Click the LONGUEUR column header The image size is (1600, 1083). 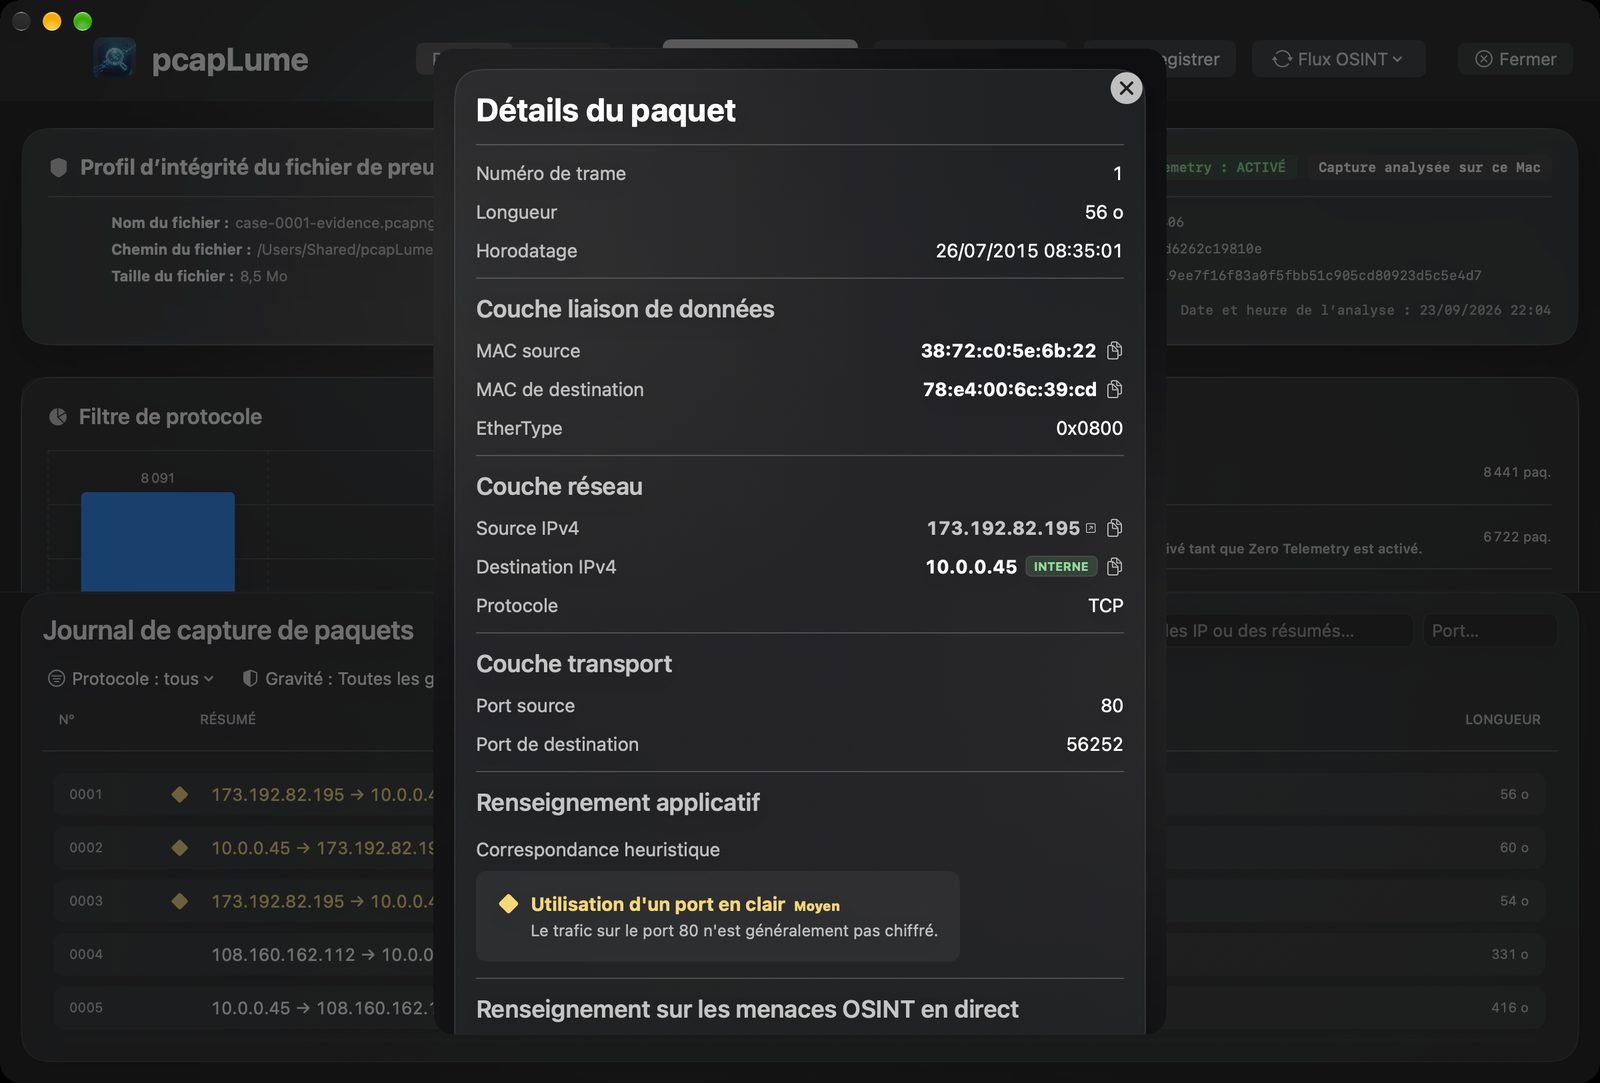1503,720
